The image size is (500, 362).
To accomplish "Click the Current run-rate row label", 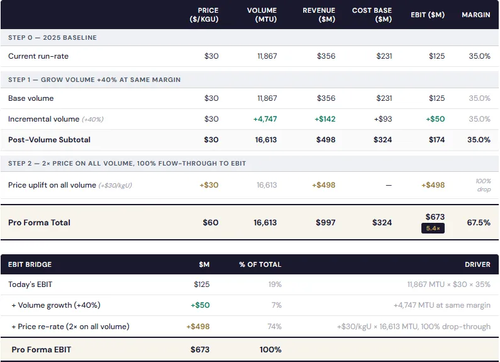I will click(38, 56).
